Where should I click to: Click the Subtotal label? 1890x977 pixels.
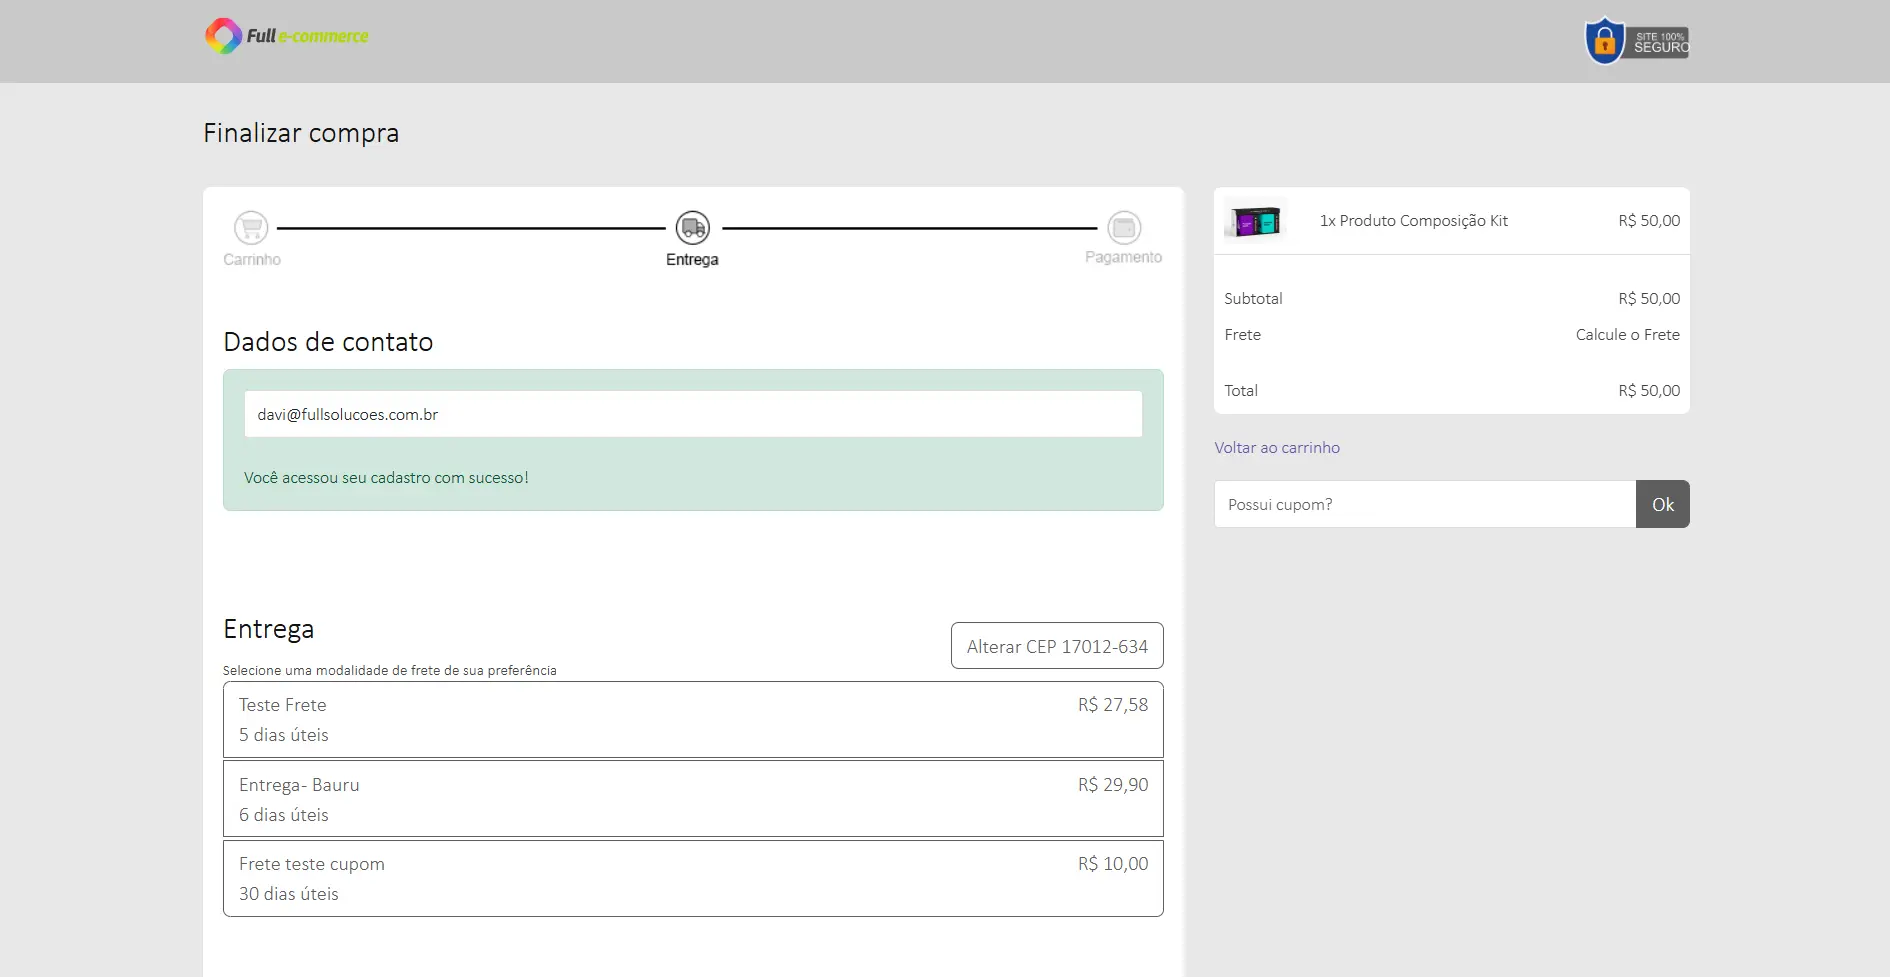tap(1253, 299)
